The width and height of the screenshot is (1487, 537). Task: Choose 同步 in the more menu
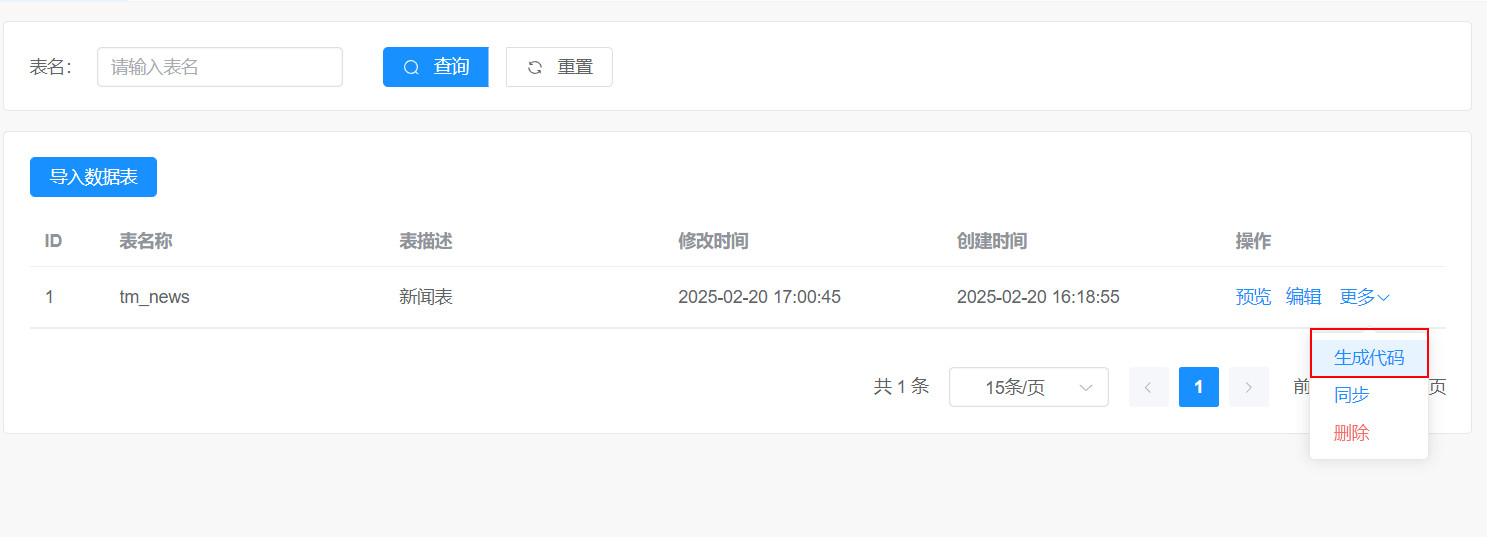pyautogui.click(x=1352, y=395)
